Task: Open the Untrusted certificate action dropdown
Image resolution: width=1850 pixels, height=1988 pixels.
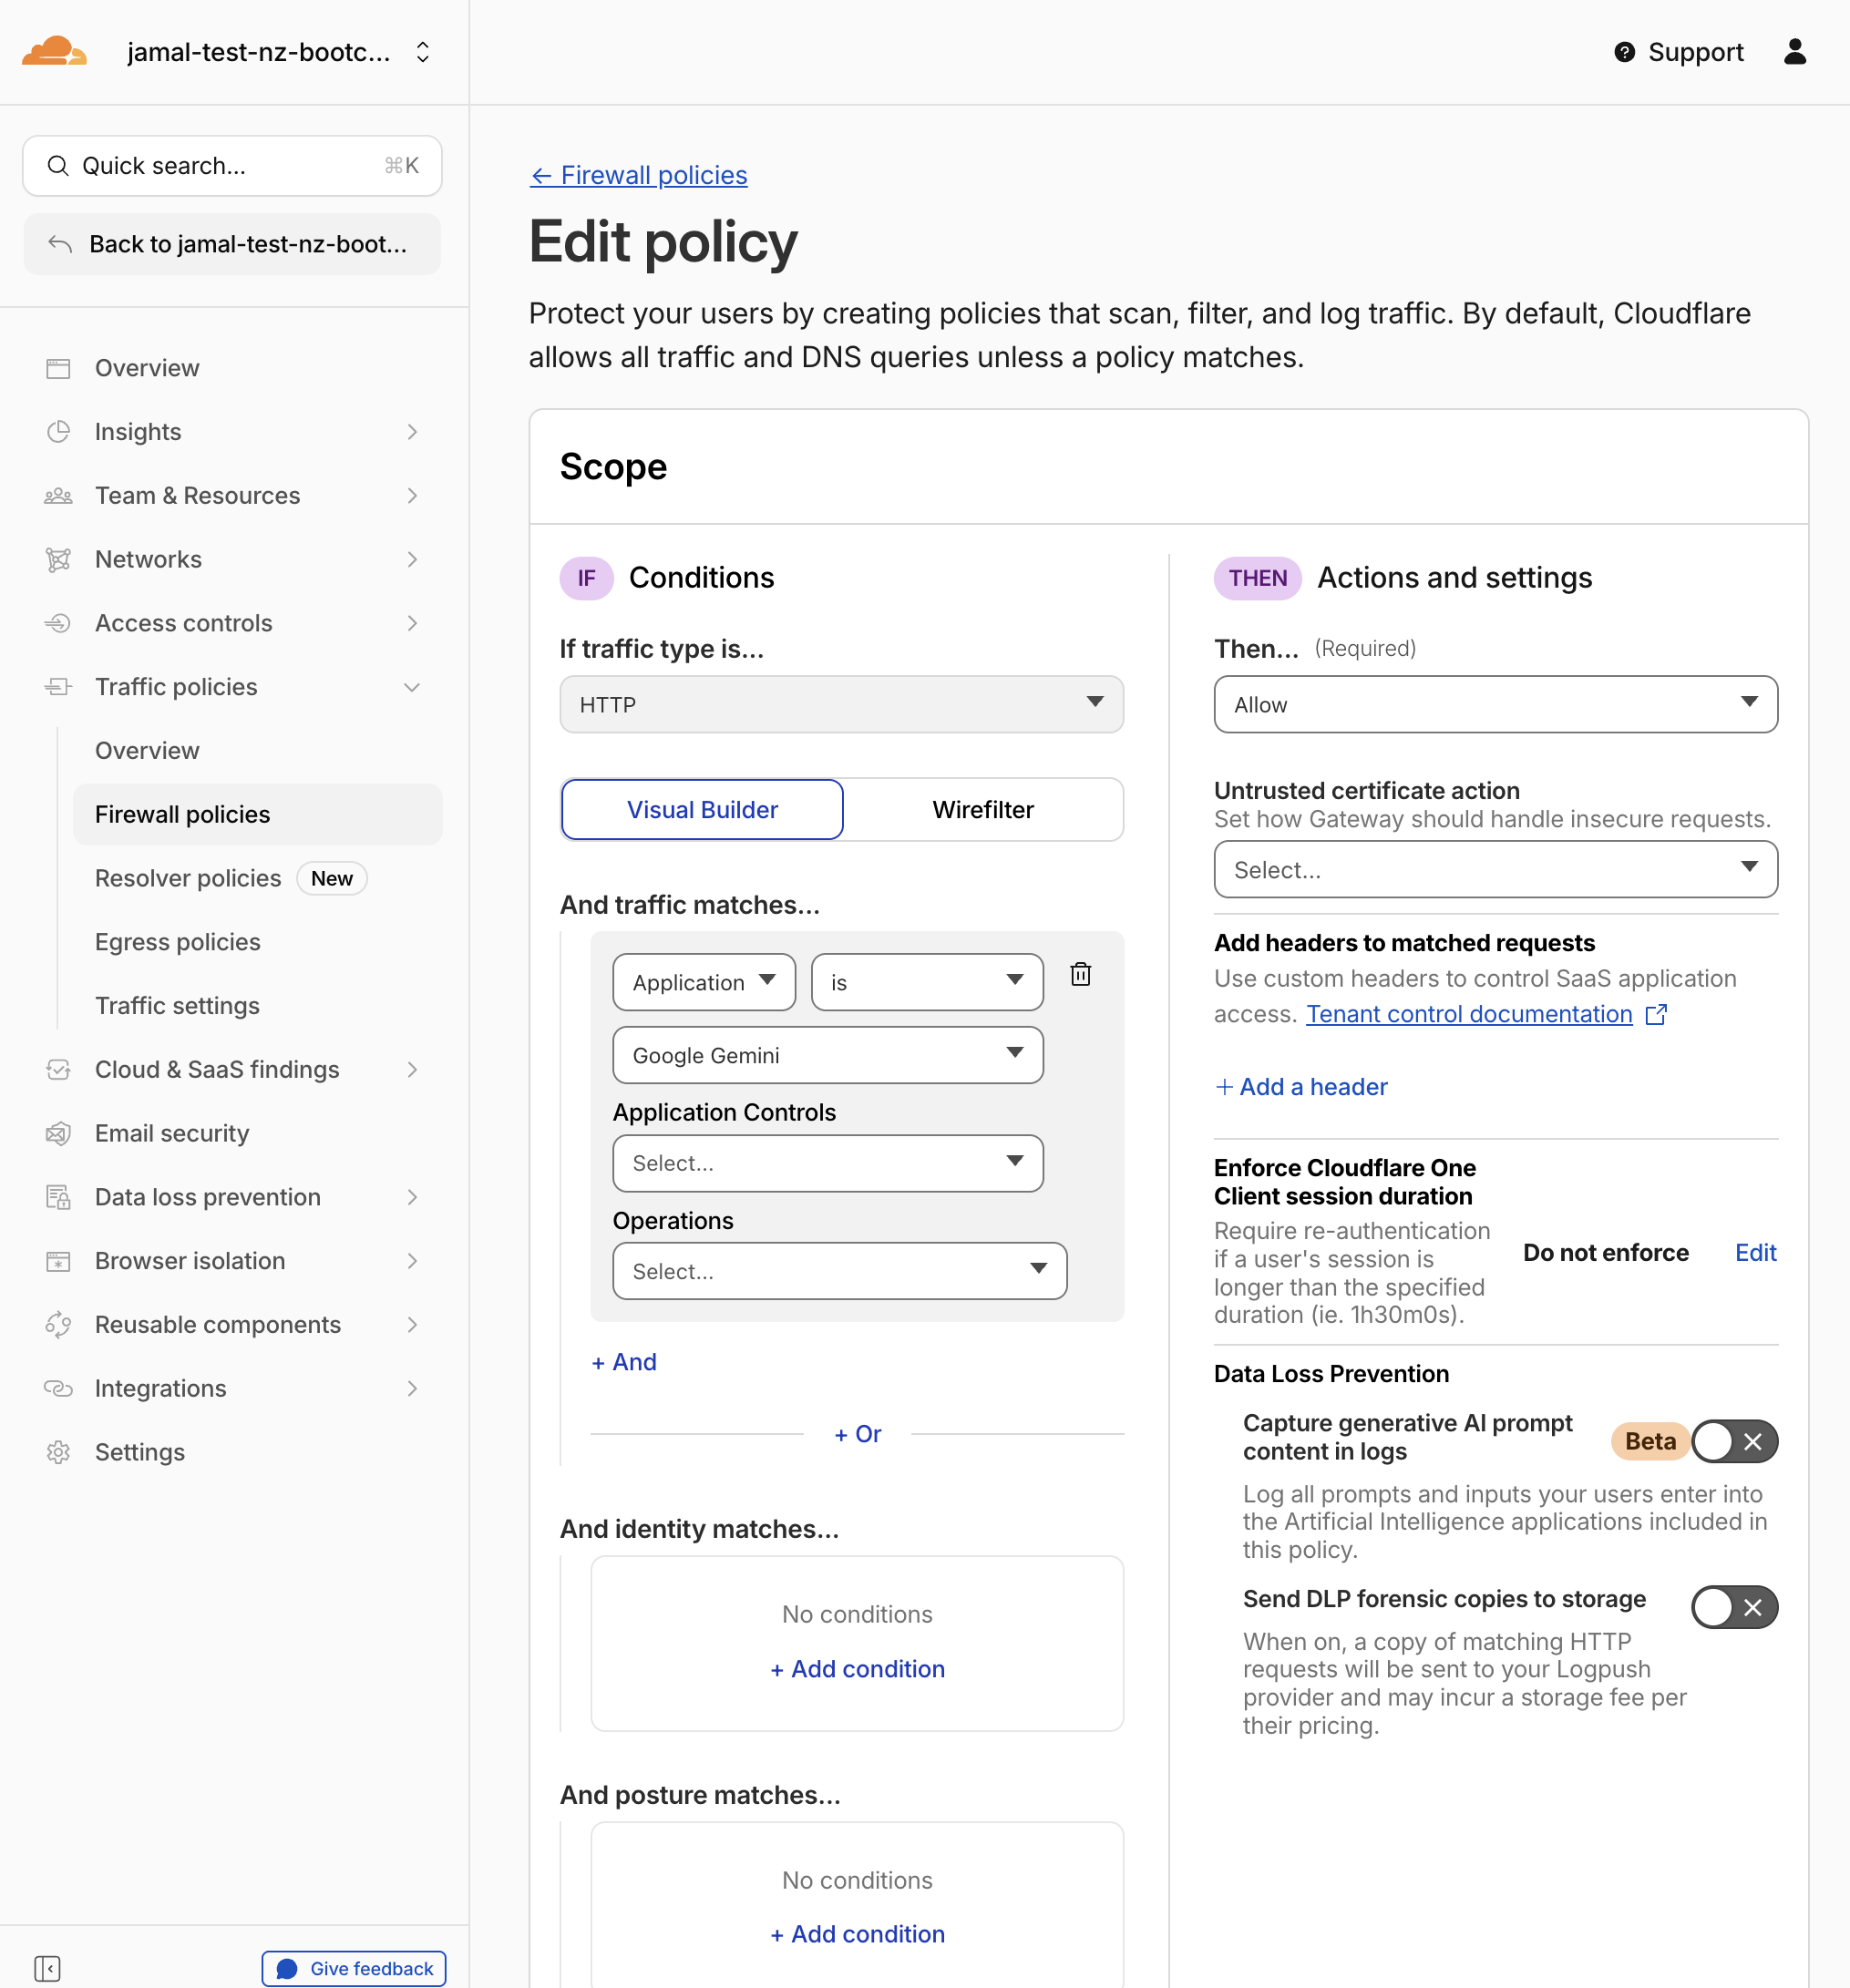Action: tap(1495, 869)
